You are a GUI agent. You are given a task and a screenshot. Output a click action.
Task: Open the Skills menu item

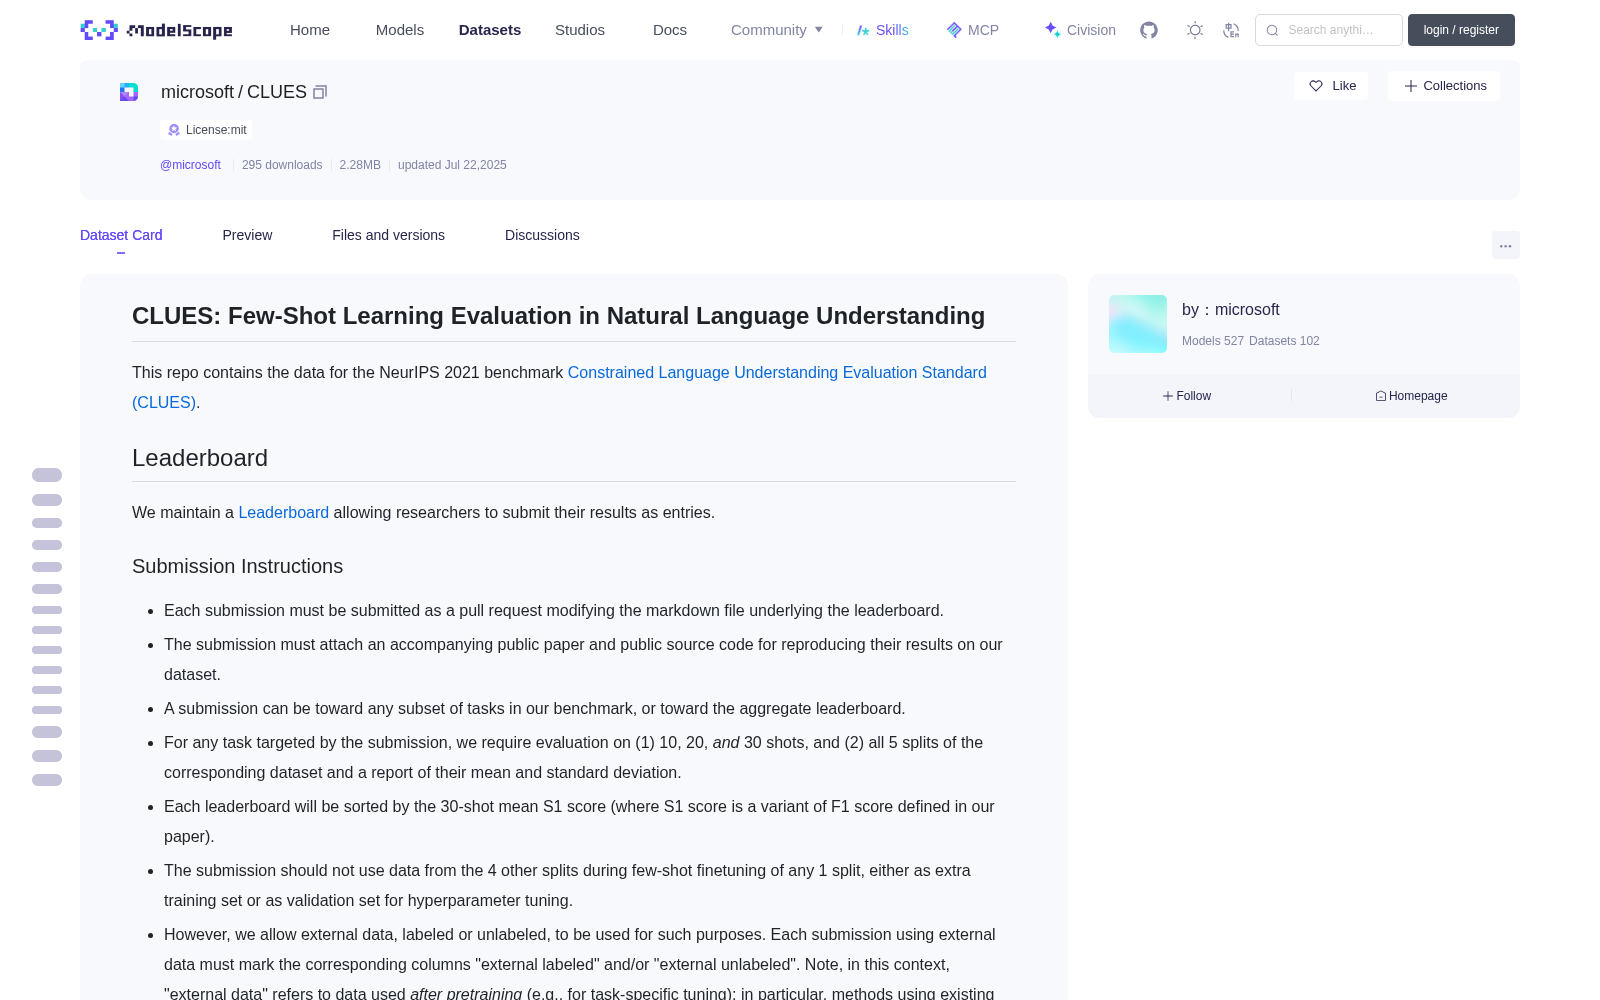(x=882, y=30)
